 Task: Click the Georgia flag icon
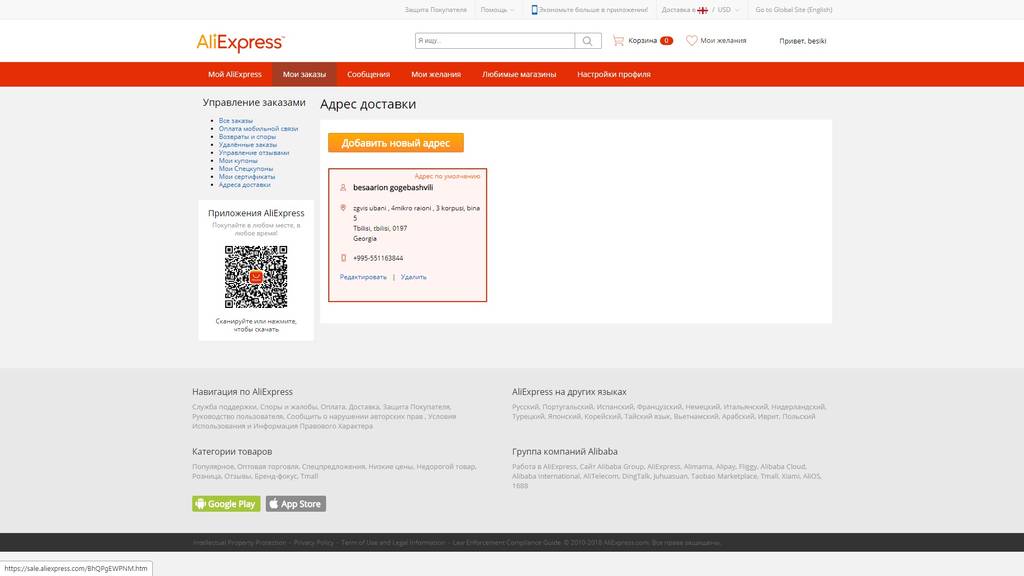pyautogui.click(x=703, y=10)
